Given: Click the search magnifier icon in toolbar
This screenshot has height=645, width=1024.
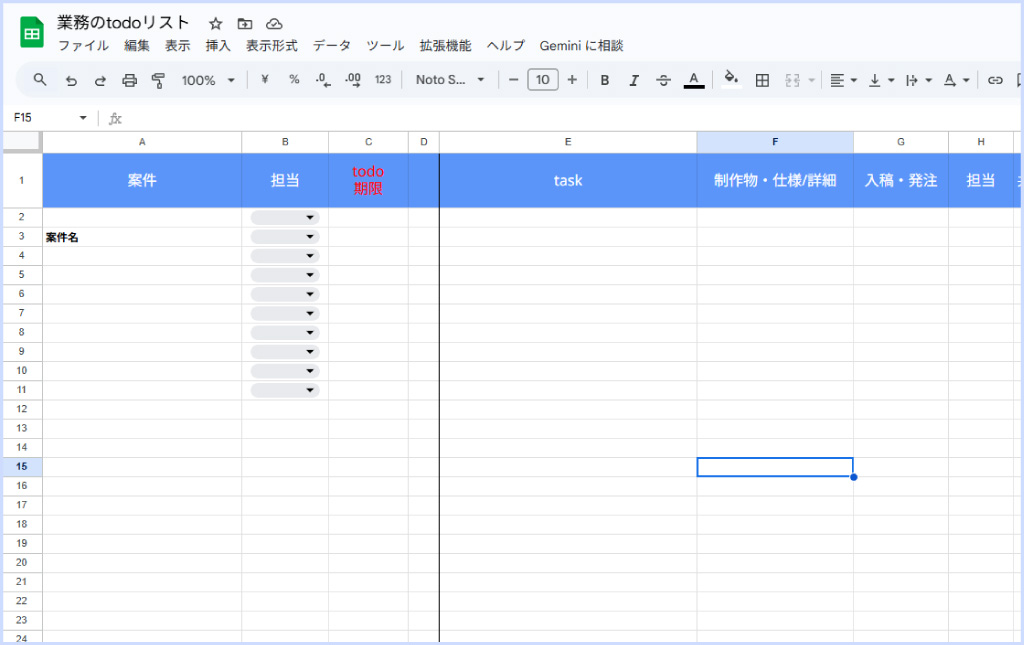Looking at the screenshot, I should (x=40, y=80).
